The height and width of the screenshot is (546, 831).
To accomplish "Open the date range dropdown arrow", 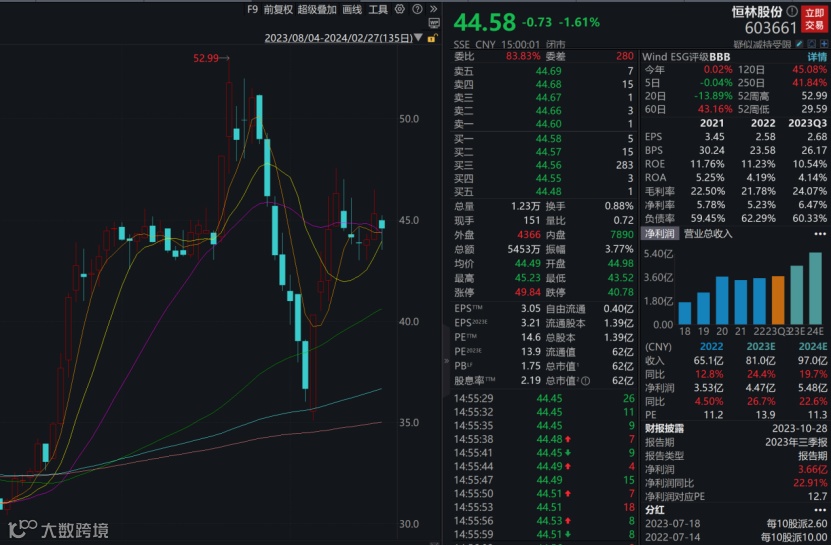I will pyautogui.click(x=419, y=38).
